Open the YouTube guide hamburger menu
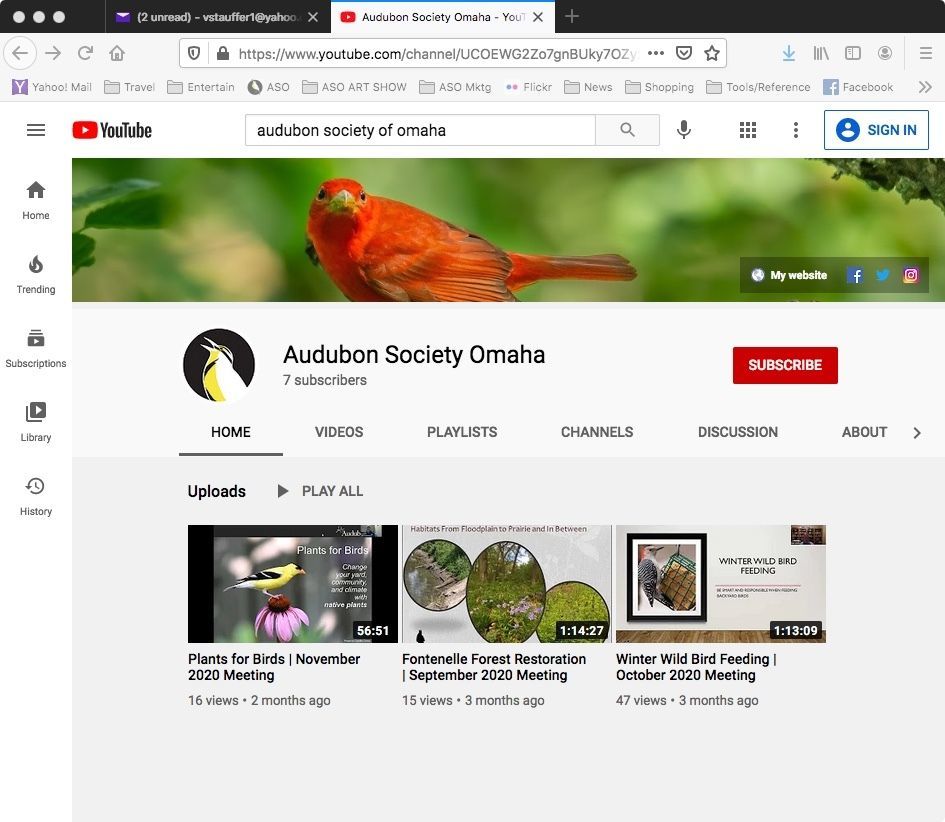945x822 pixels. 36,130
